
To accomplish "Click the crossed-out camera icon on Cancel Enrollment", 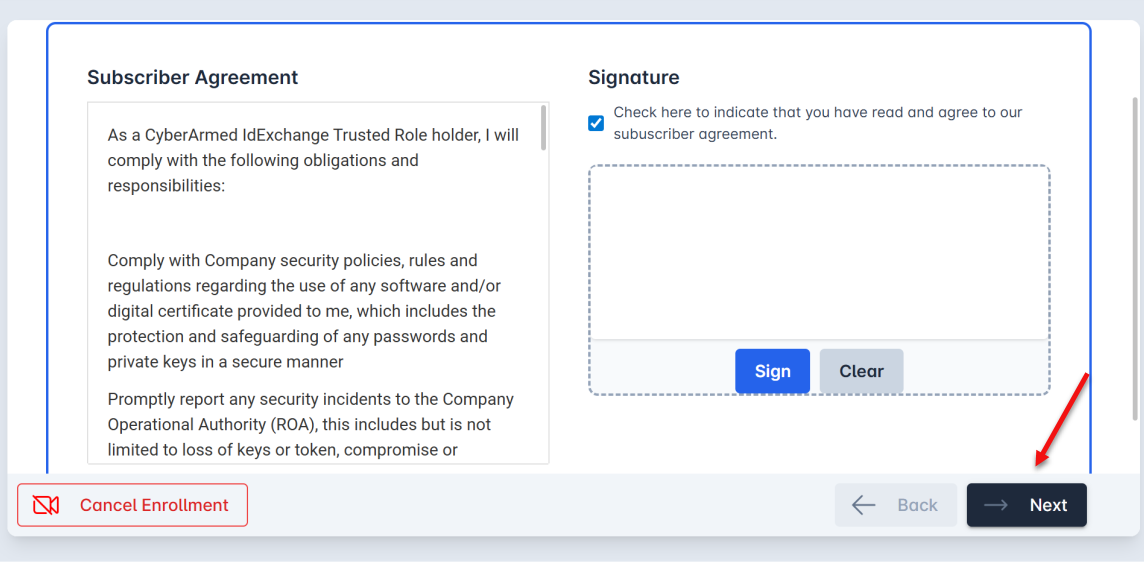I will 46,505.
